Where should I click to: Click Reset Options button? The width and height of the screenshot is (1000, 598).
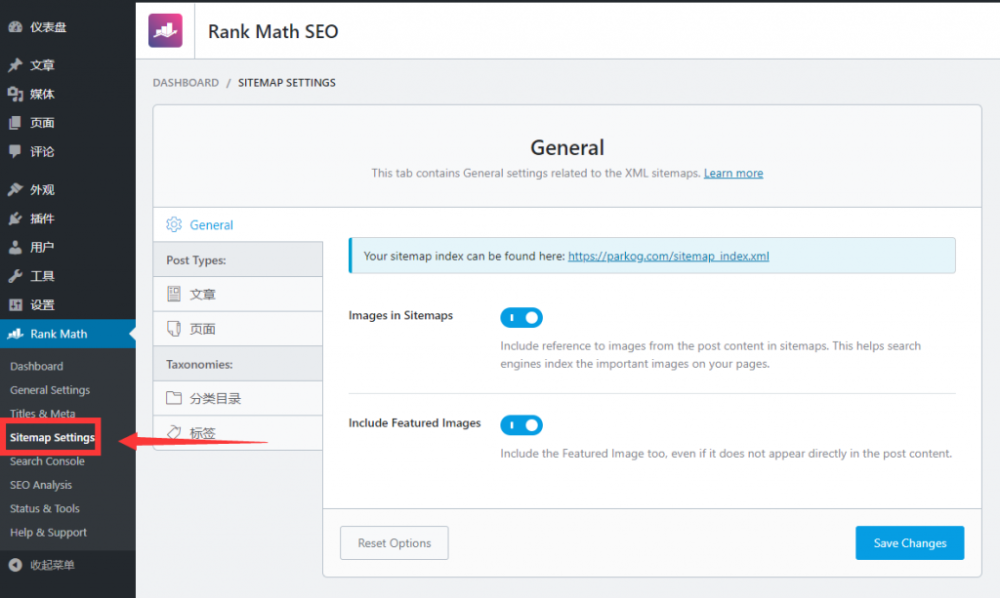tap(394, 543)
